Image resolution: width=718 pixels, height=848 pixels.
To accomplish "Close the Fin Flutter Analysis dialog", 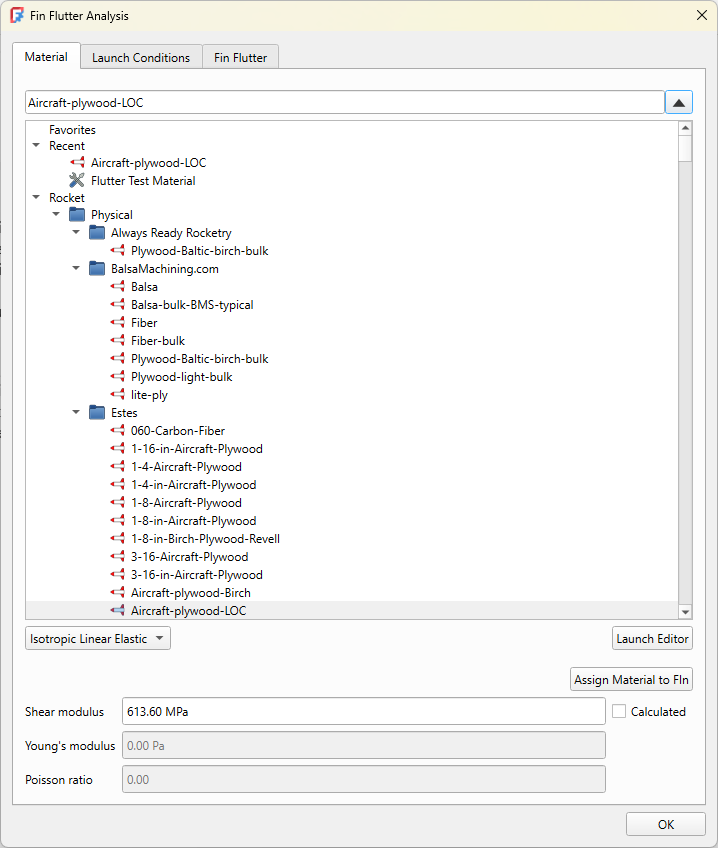I will pyautogui.click(x=702, y=15).
